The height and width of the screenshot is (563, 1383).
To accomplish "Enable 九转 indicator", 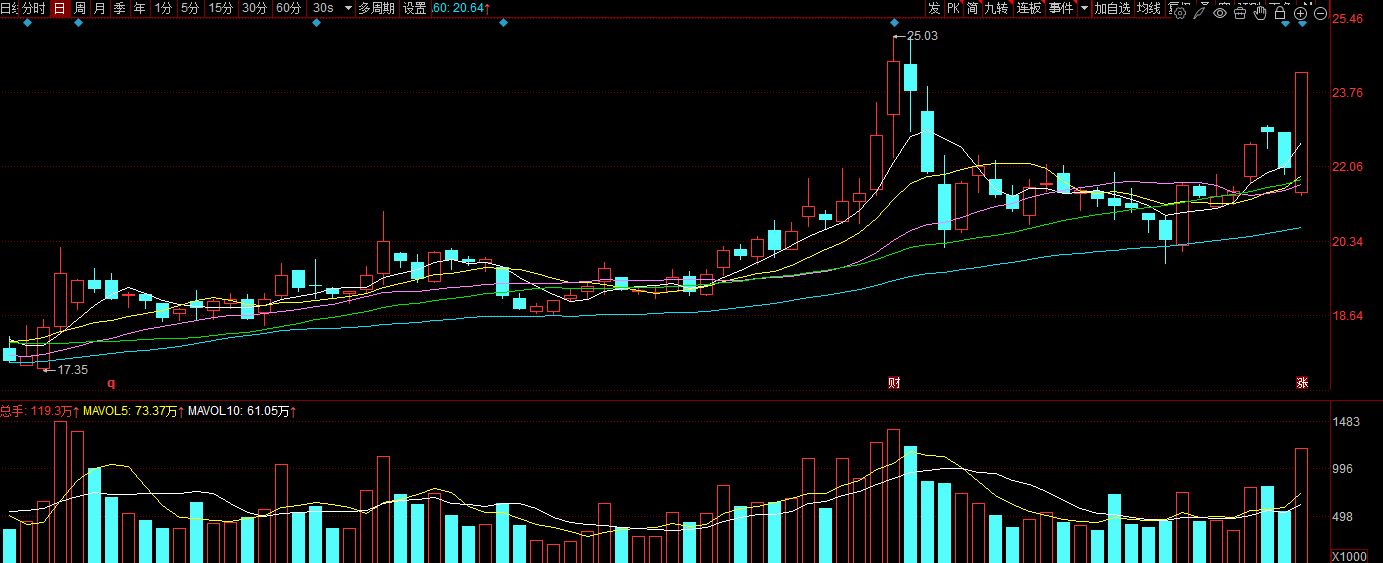I will pyautogui.click(x=996, y=8).
